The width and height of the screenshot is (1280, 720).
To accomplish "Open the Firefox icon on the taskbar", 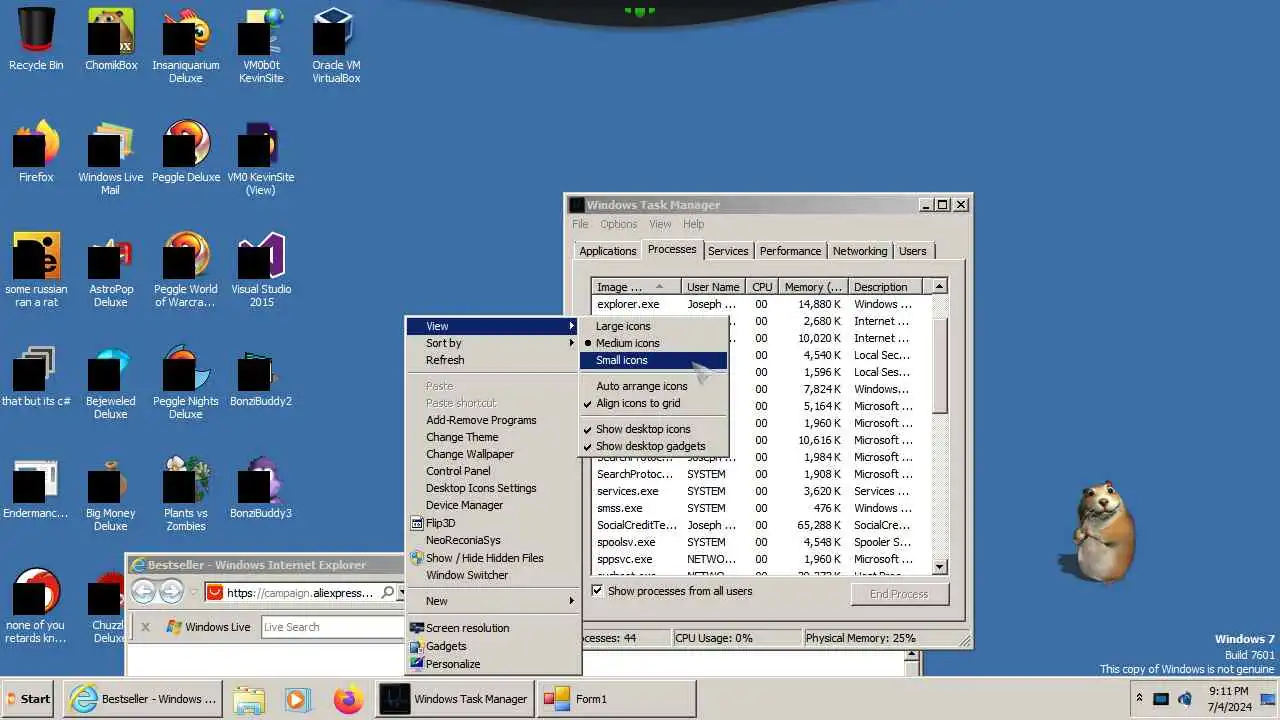I will 348,699.
